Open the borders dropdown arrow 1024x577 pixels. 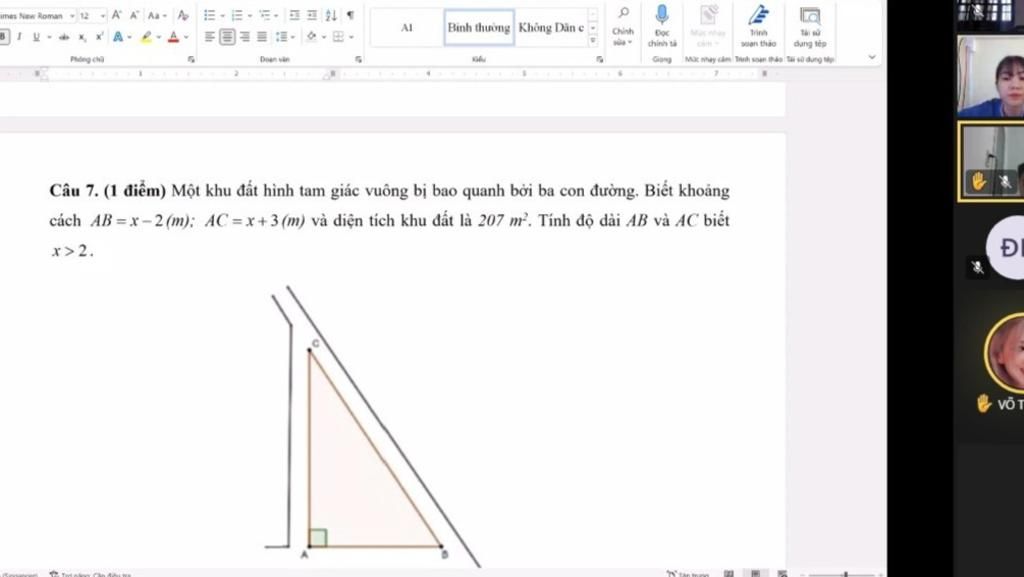(x=351, y=37)
